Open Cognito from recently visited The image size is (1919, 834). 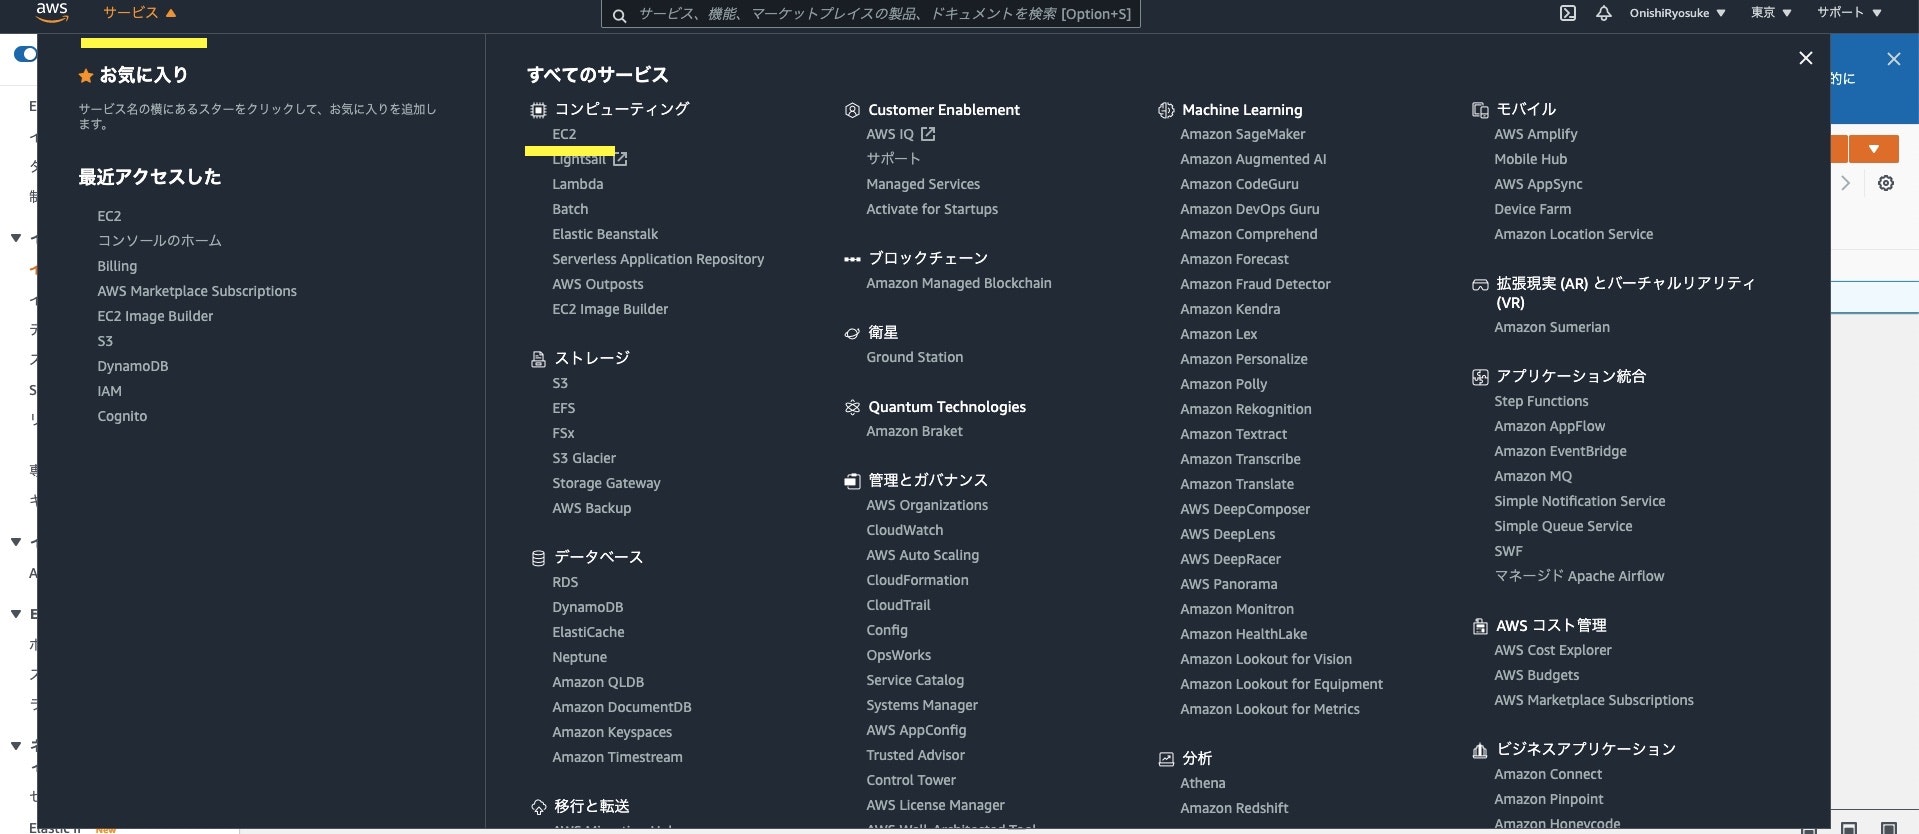click(122, 416)
